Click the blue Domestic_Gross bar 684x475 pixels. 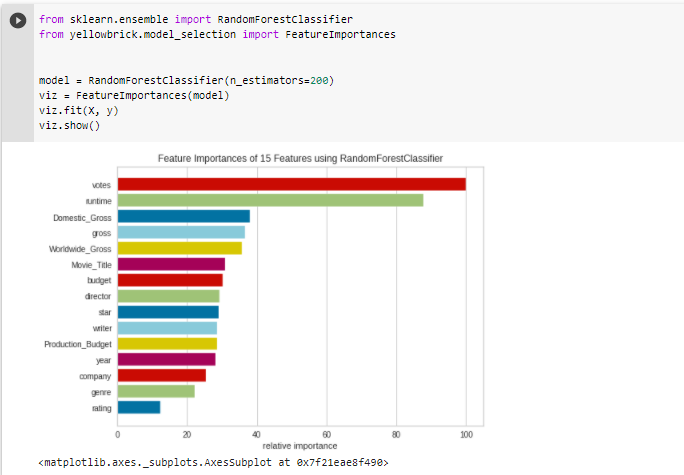184,216
